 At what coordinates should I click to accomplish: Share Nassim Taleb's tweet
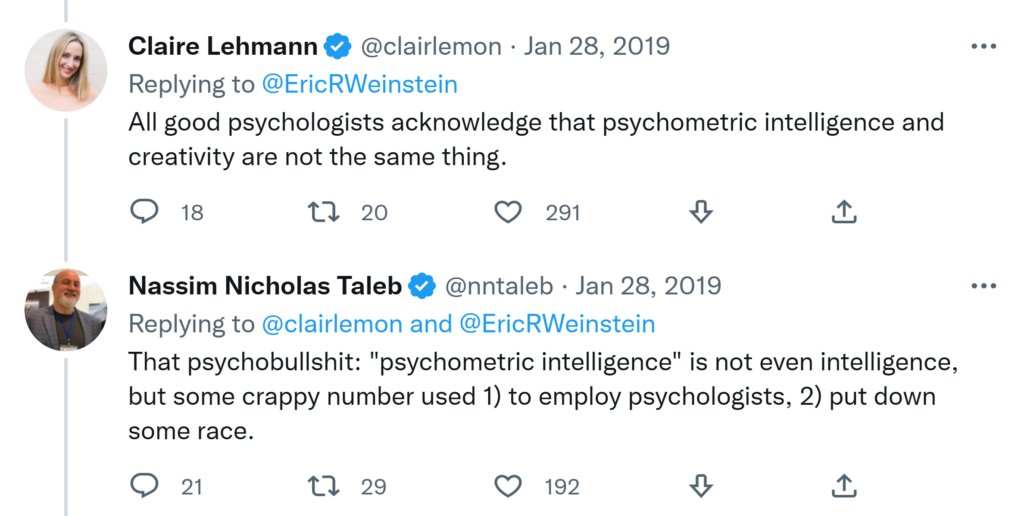point(844,486)
